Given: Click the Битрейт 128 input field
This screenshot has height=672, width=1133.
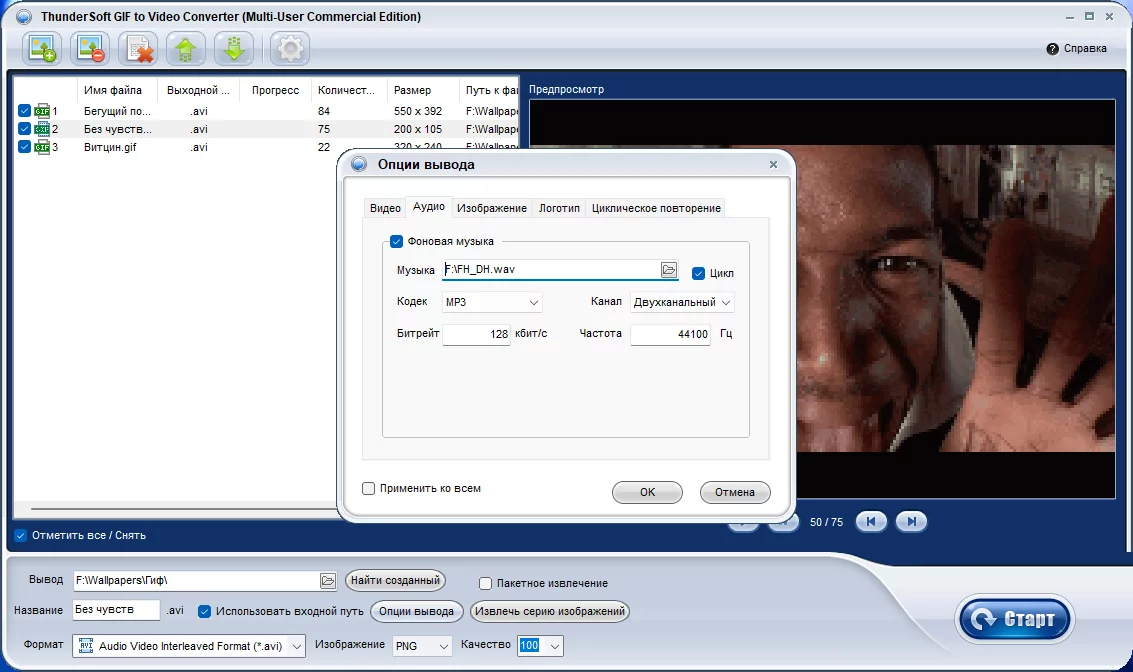Looking at the screenshot, I should click(x=476, y=334).
